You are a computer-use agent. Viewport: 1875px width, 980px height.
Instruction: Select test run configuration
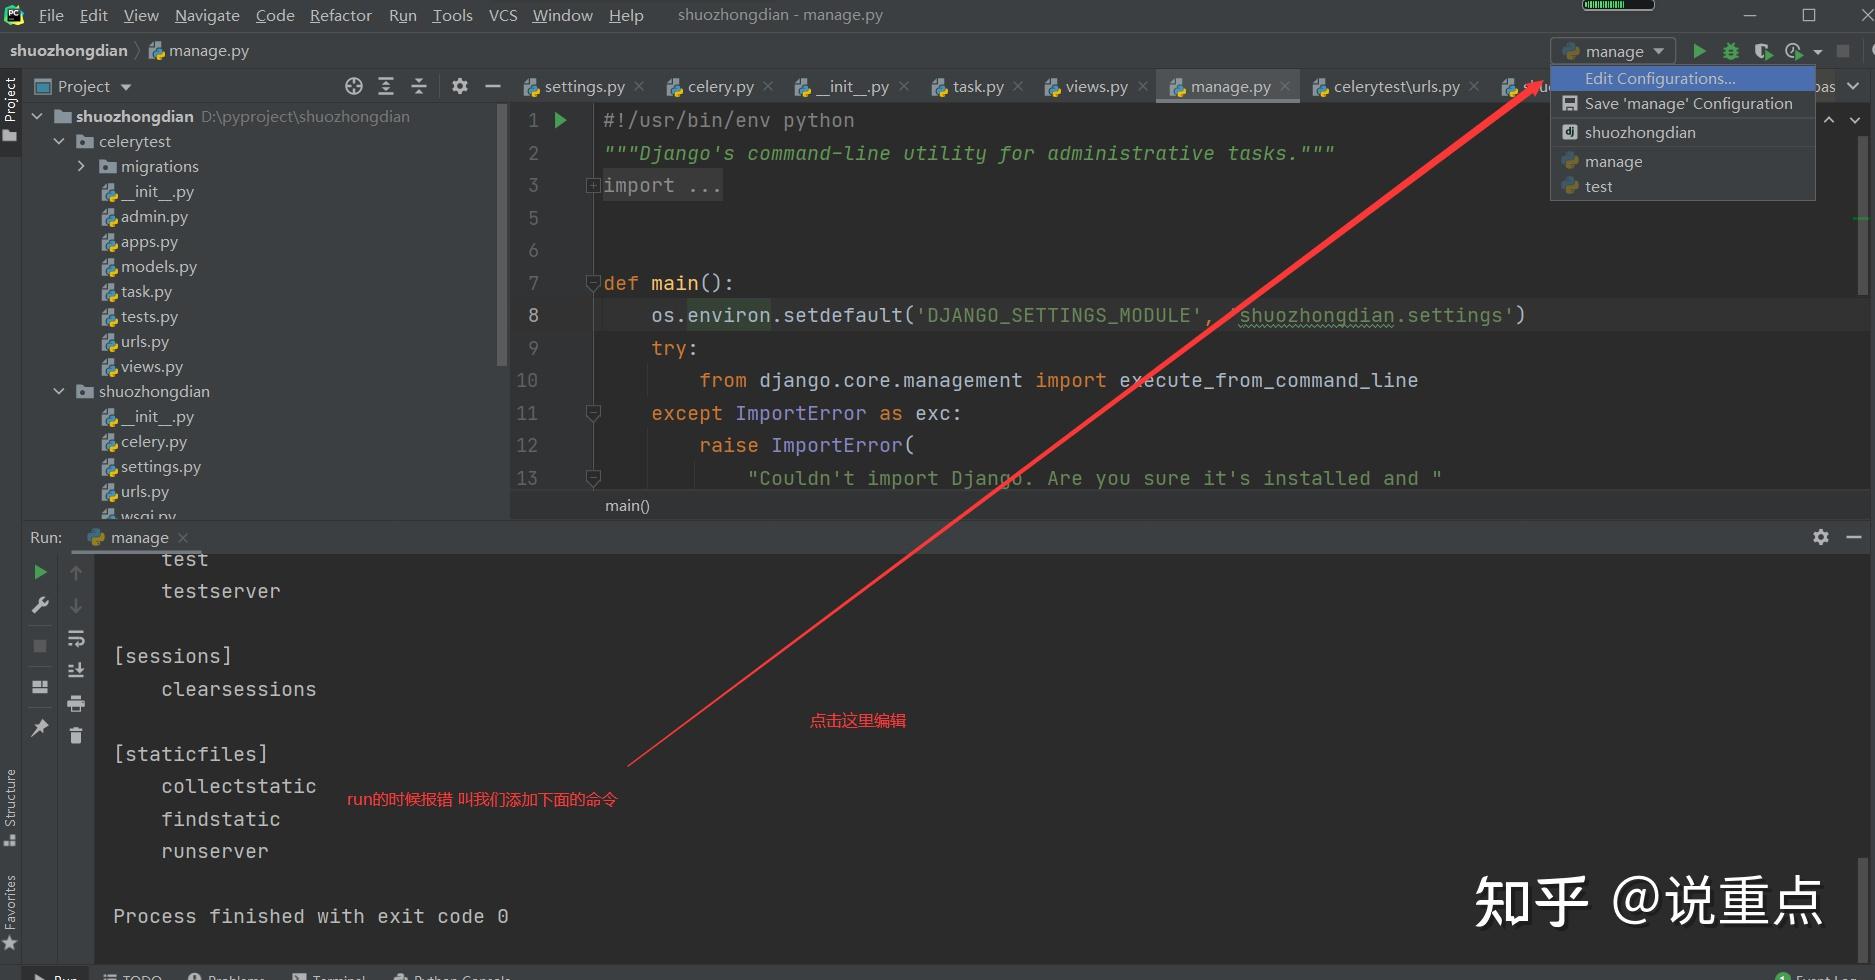click(x=1683, y=186)
